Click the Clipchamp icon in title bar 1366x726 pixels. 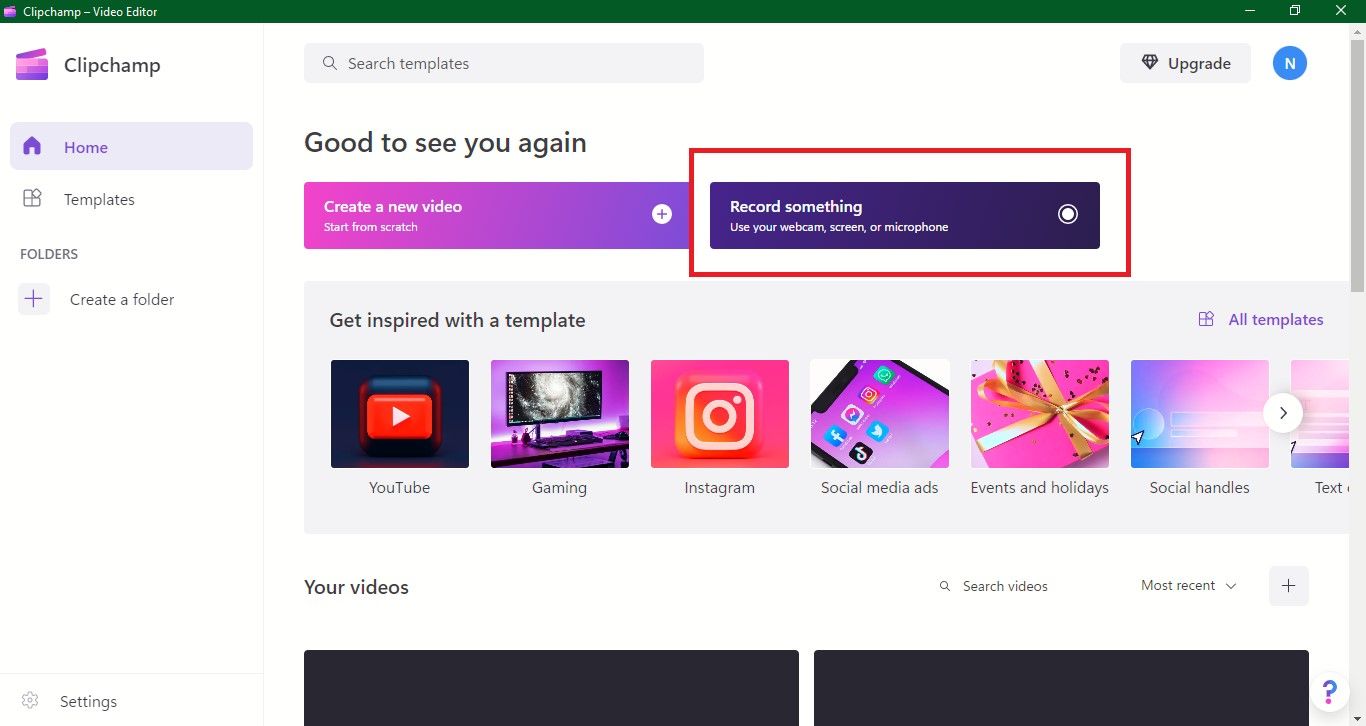tap(11, 11)
